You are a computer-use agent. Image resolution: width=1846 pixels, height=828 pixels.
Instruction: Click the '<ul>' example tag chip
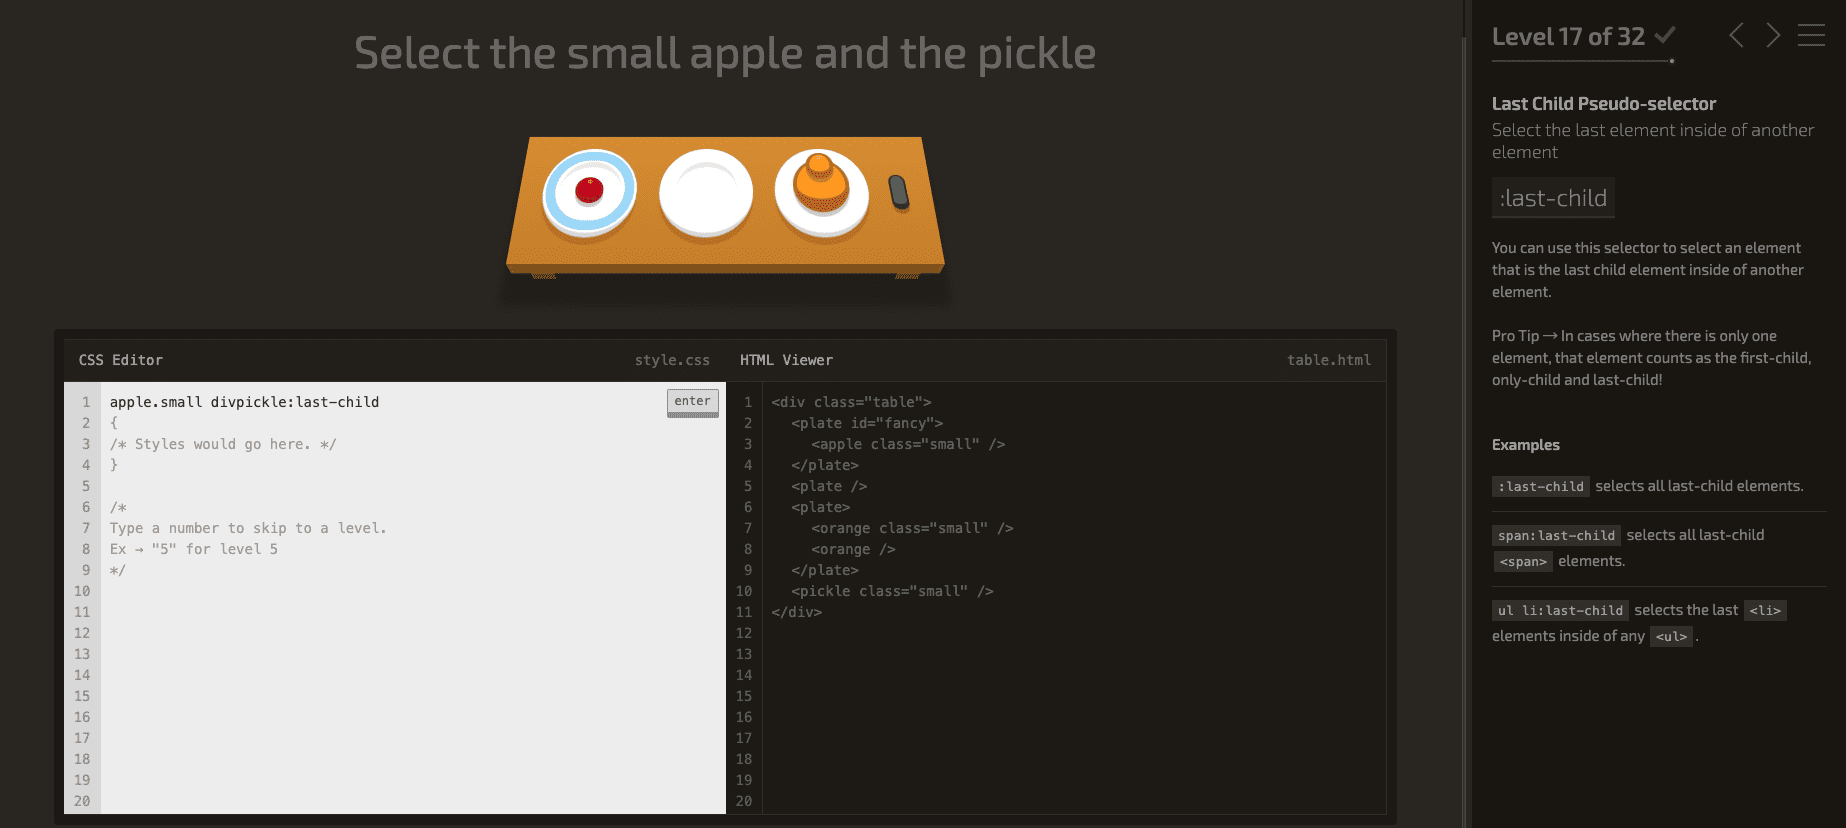[1671, 637]
